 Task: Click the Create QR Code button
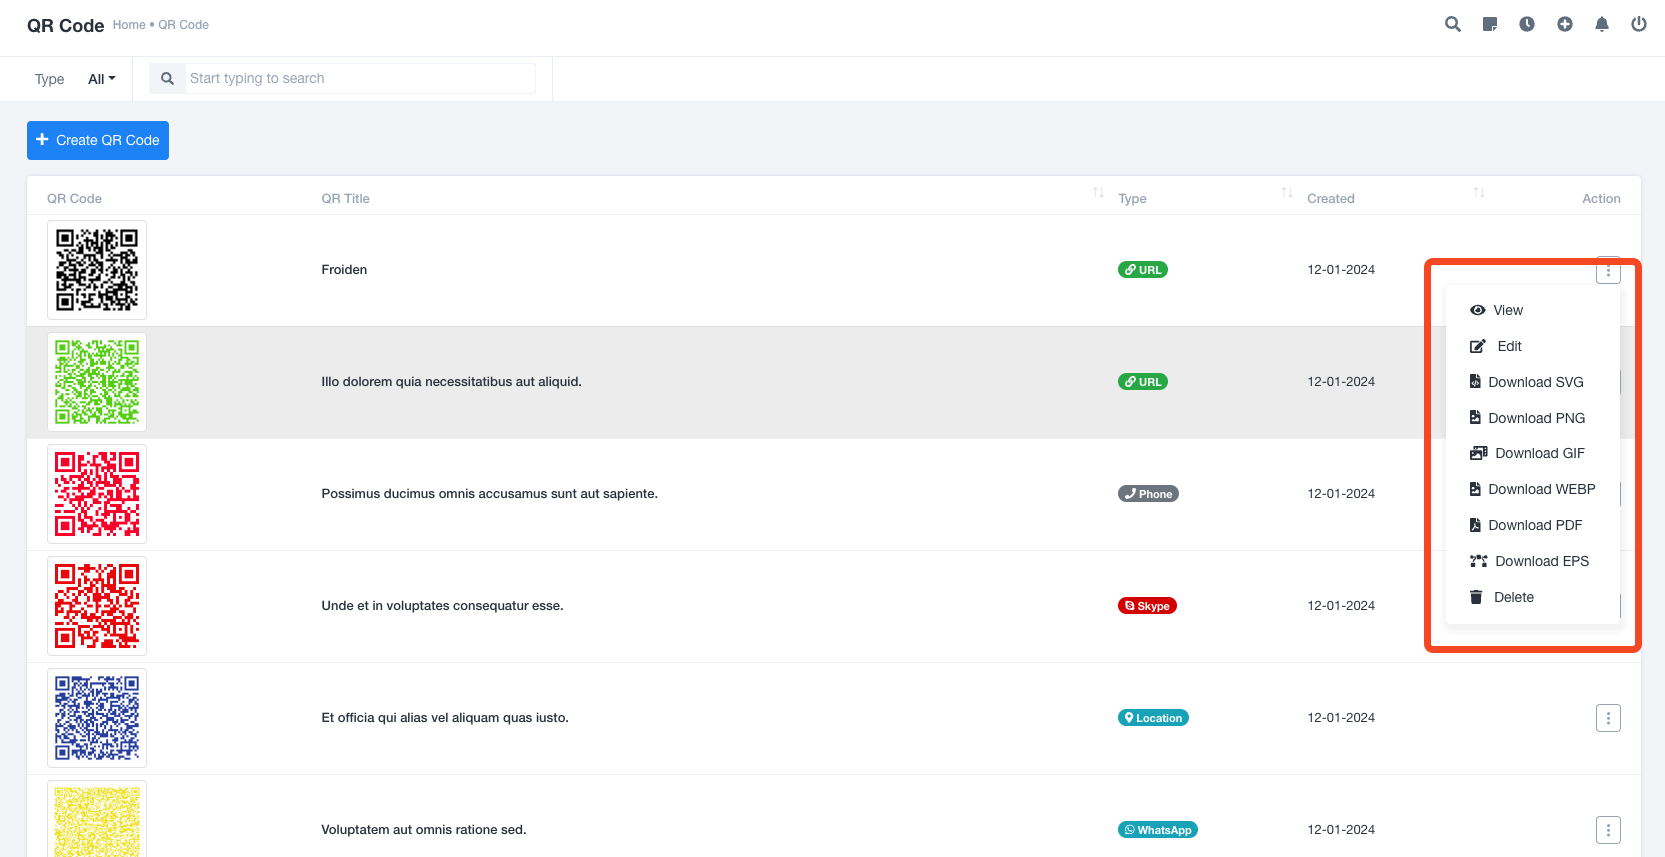point(98,140)
